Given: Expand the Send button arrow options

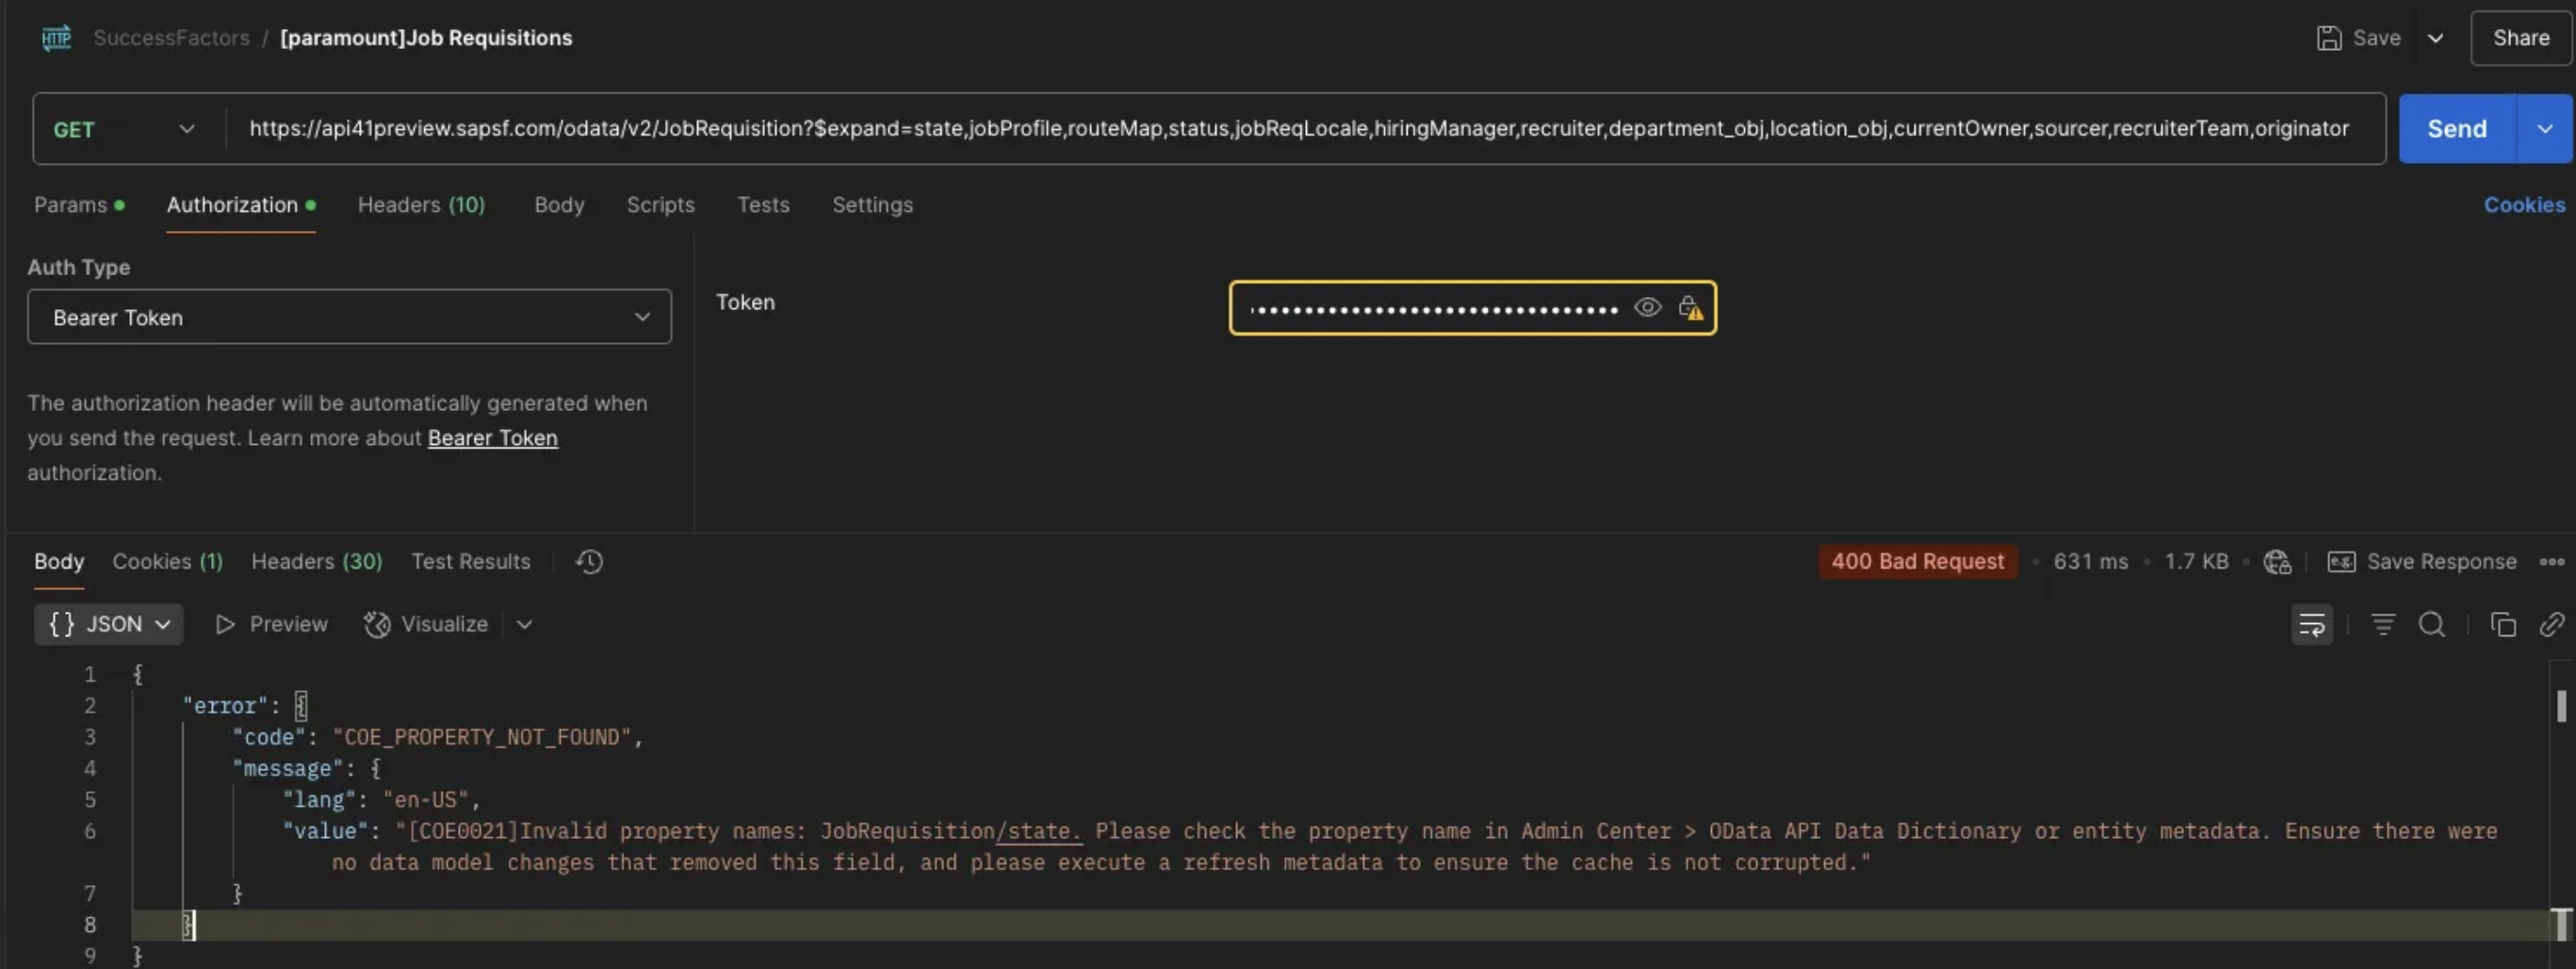Looking at the screenshot, I should (x=2544, y=129).
